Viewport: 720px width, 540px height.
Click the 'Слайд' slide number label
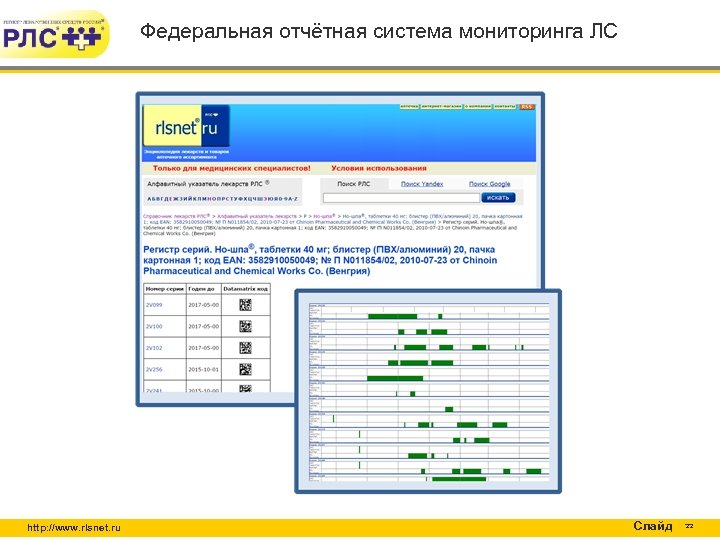click(652, 526)
